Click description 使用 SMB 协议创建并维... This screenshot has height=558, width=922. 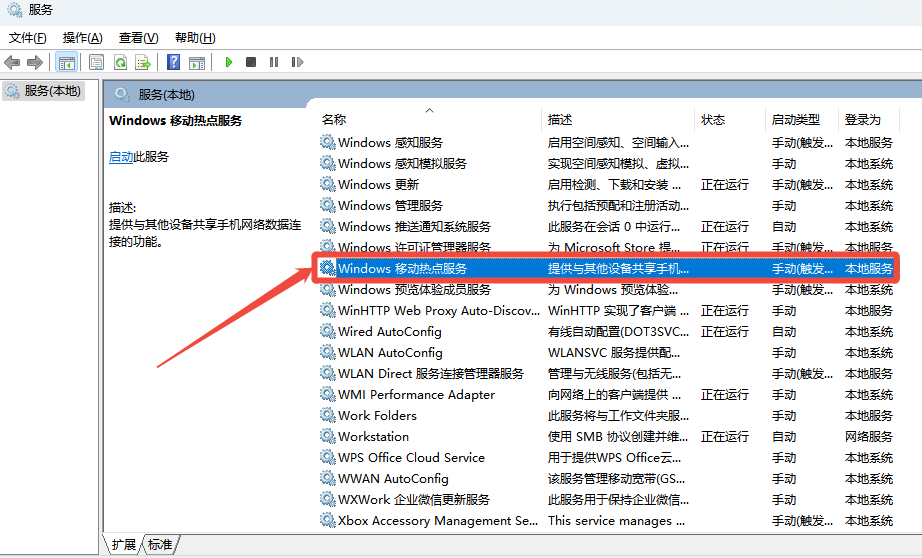[618, 436]
